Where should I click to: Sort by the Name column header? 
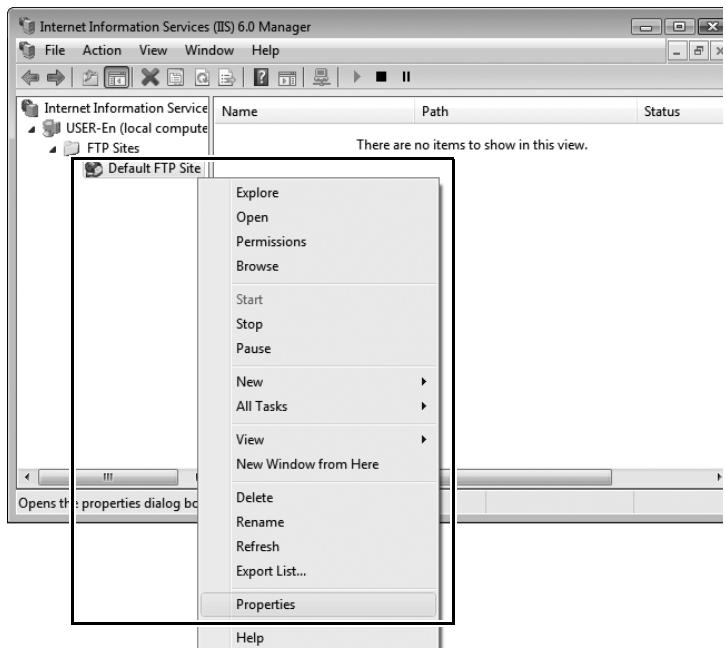click(x=314, y=112)
